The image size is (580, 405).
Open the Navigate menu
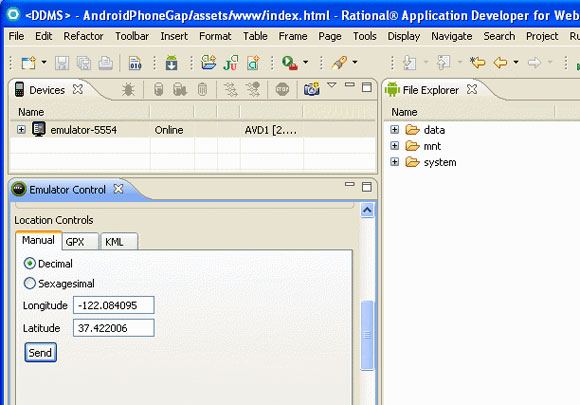click(452, 36)
